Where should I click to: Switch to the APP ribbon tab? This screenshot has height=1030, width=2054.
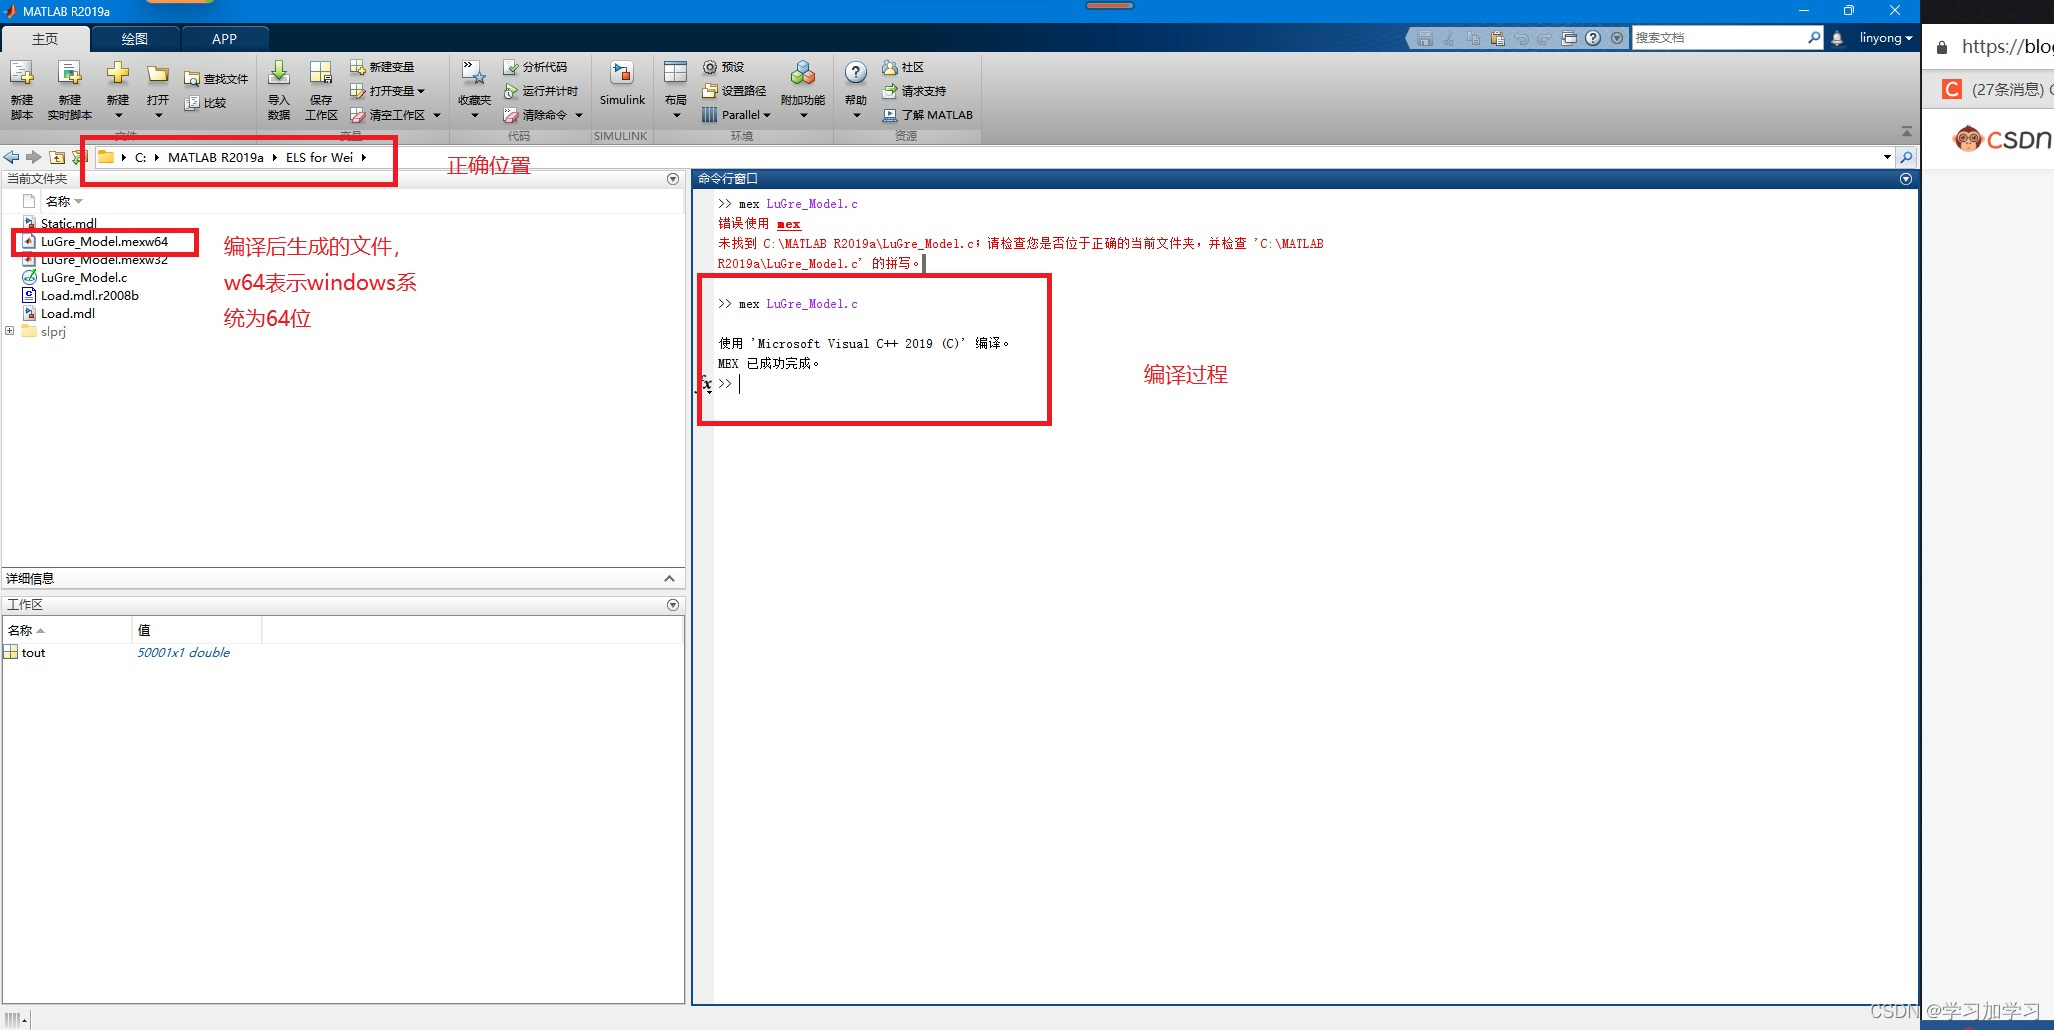(x=224, y=38)
